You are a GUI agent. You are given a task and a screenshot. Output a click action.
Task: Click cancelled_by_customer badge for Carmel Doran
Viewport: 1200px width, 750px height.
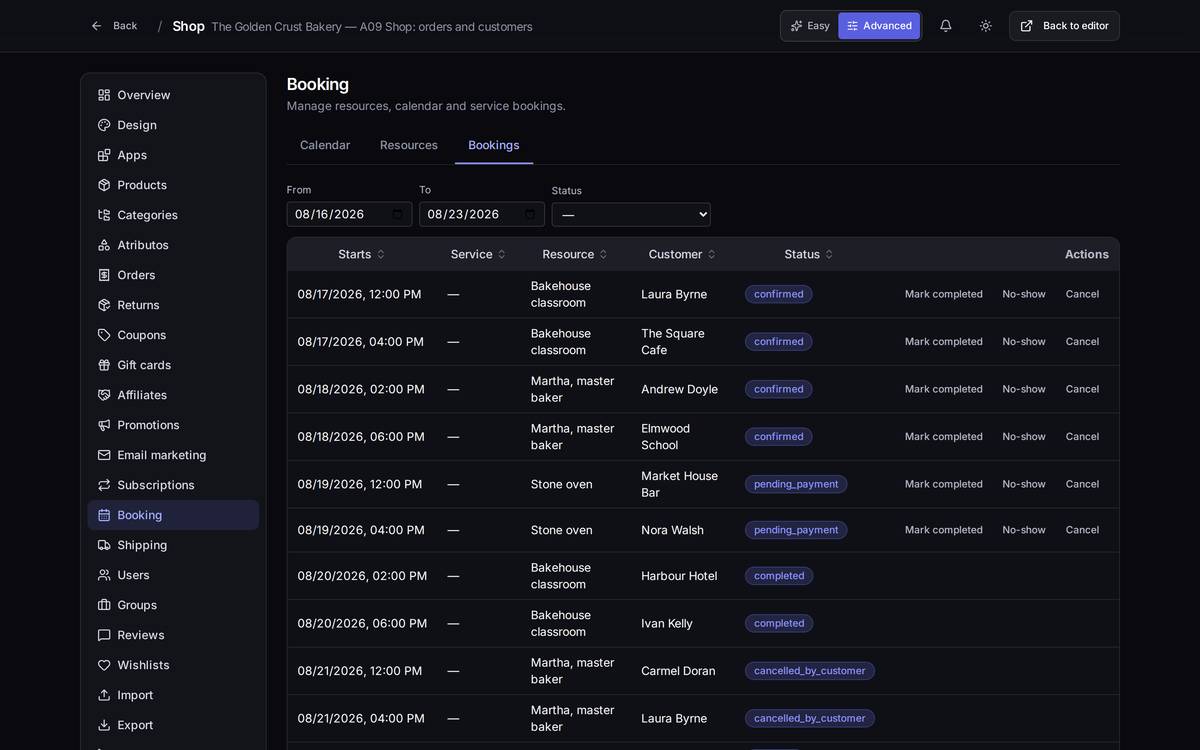click(x=810, y=671)
